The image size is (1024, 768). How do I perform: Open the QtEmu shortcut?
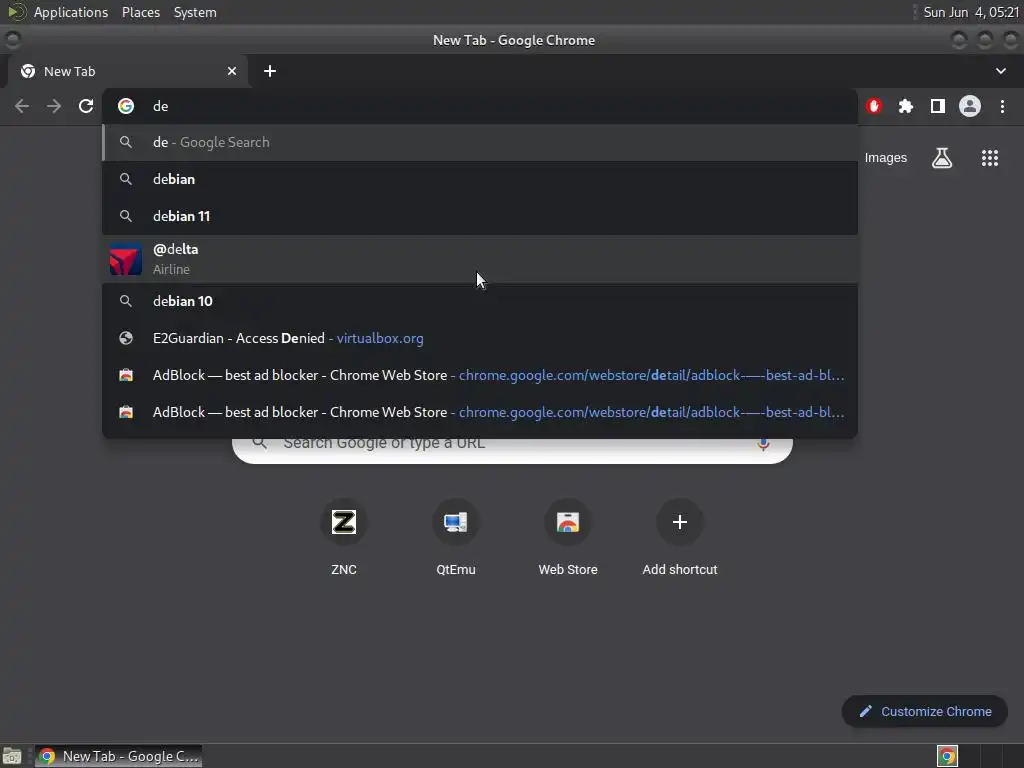tap(456, 539)
